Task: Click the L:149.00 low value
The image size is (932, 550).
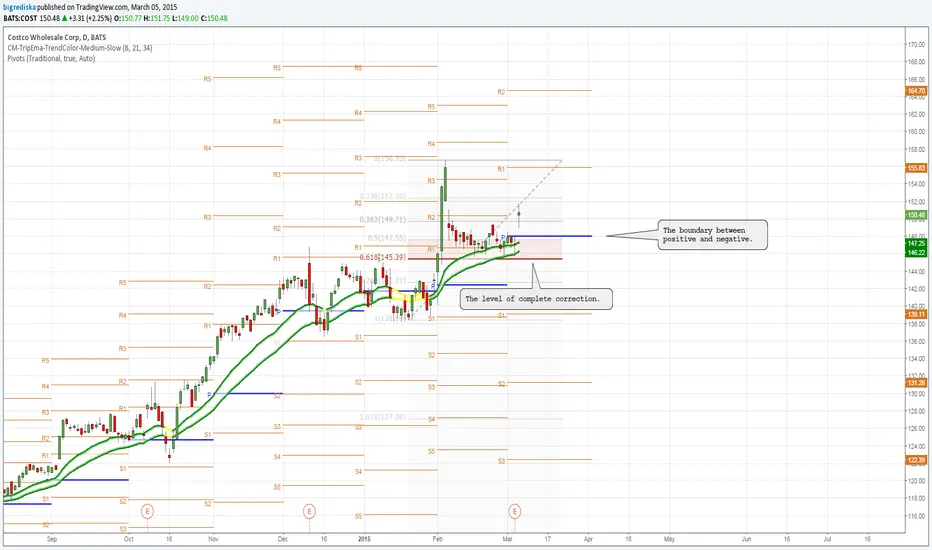Action: (x=185, y=18)
